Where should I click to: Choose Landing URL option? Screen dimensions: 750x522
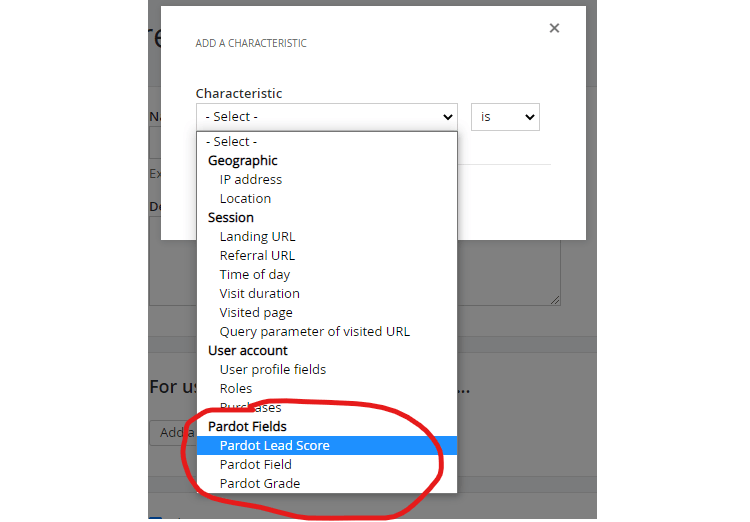point(257,237)
